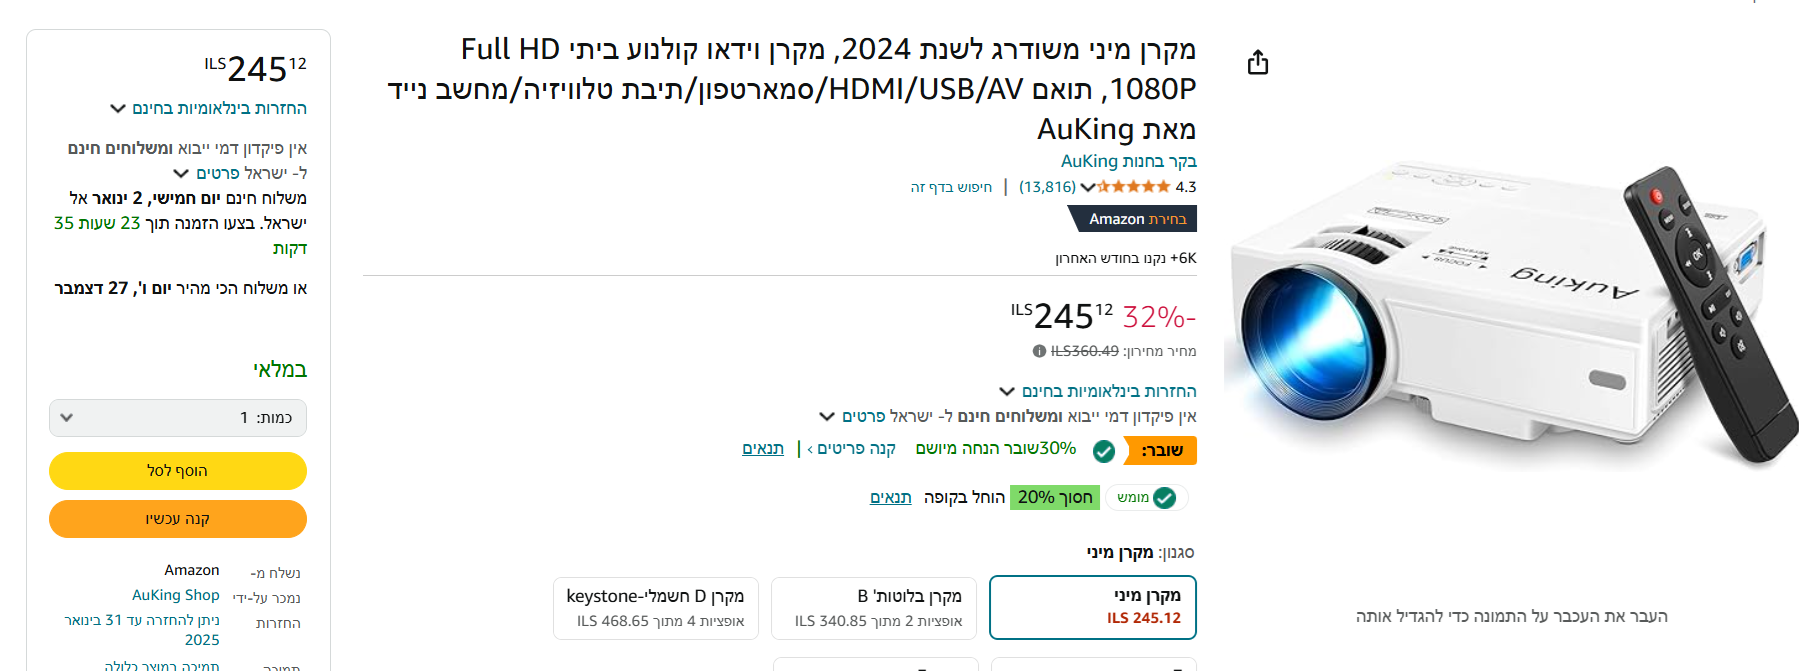Click the share icon beside the product title
Viewport: 1799px width, 671px height.
[x=1258, y=63]
